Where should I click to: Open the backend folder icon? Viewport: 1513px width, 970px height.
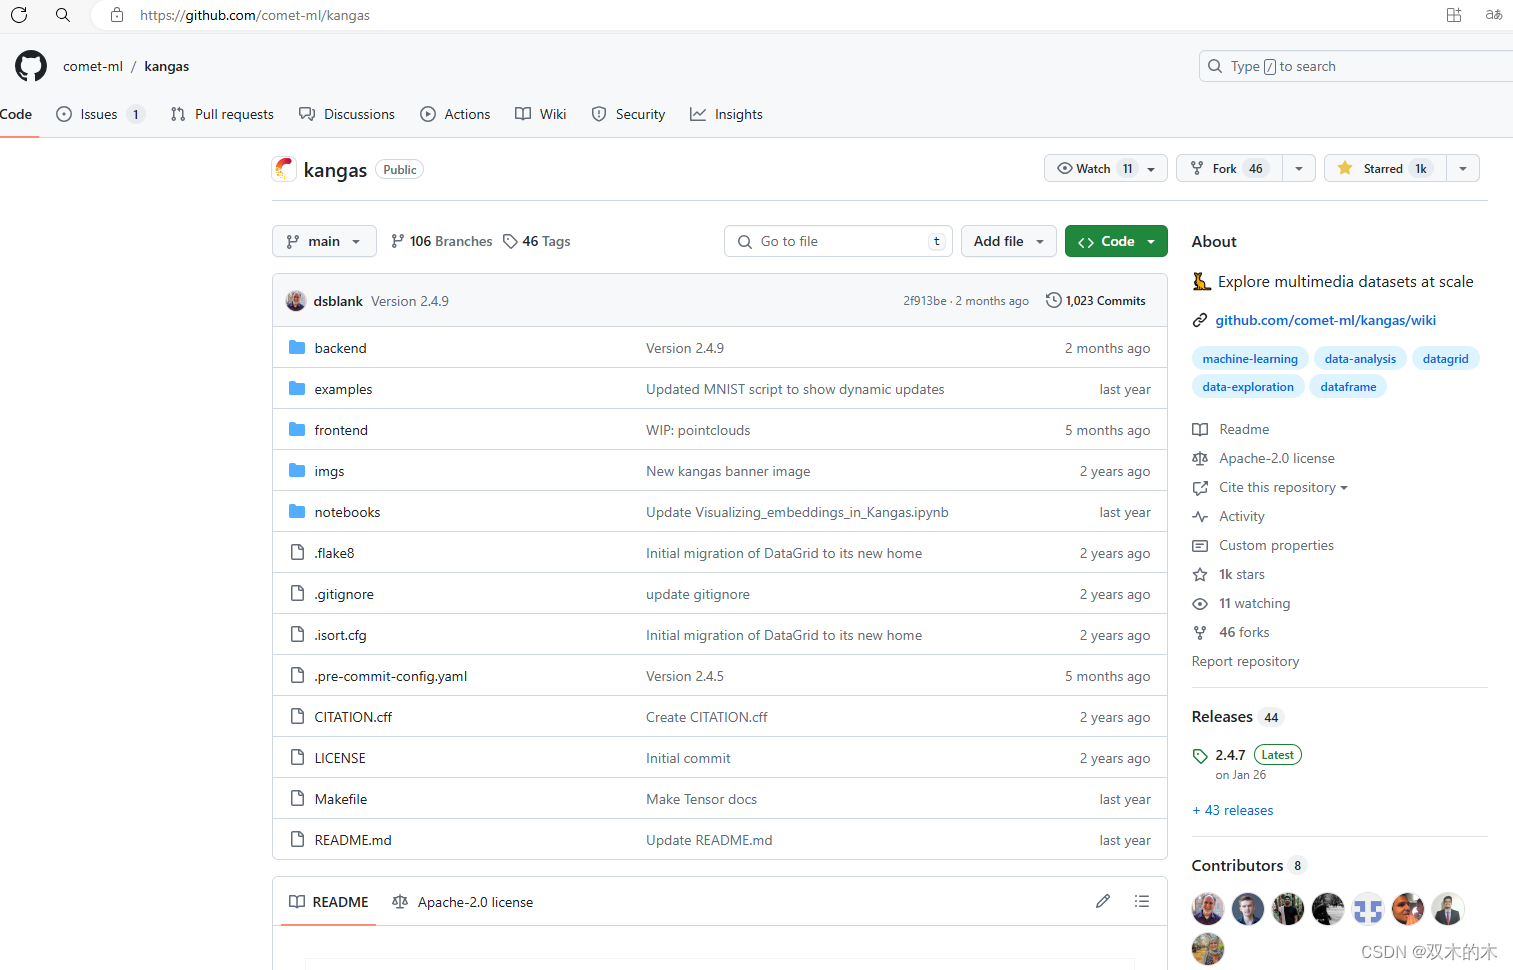297,347
